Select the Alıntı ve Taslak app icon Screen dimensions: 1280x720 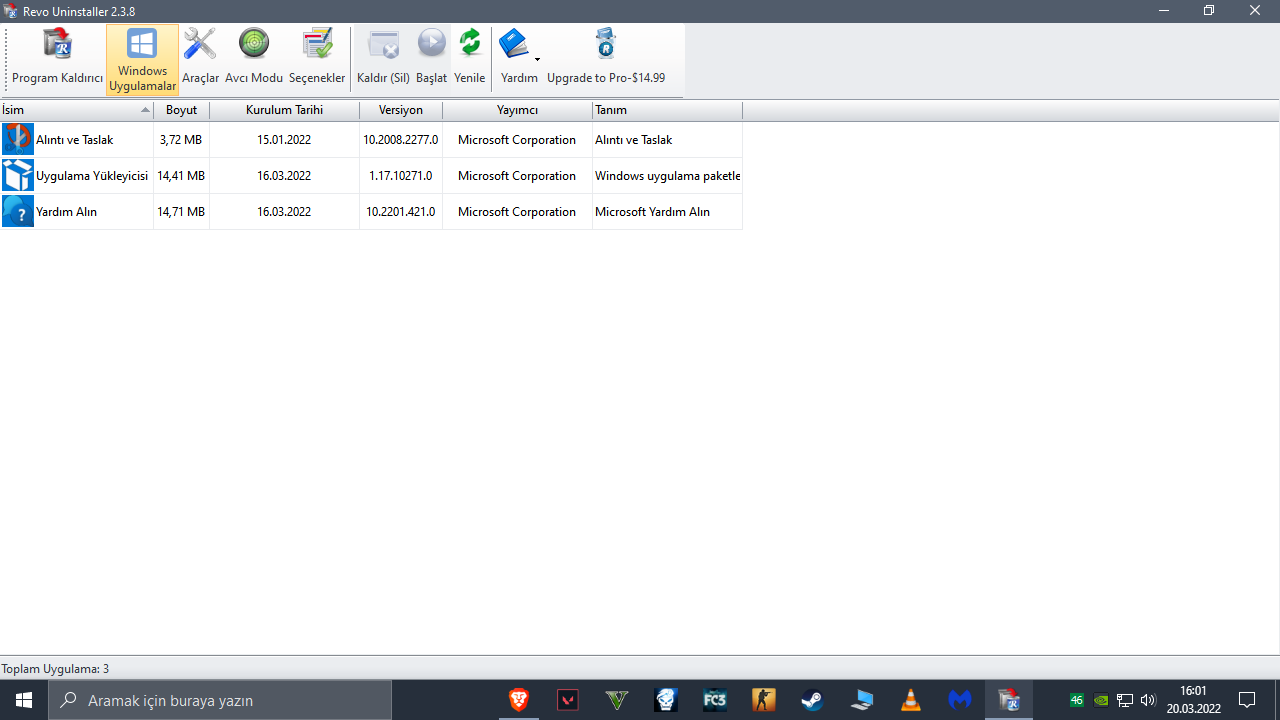coord(18,140)
